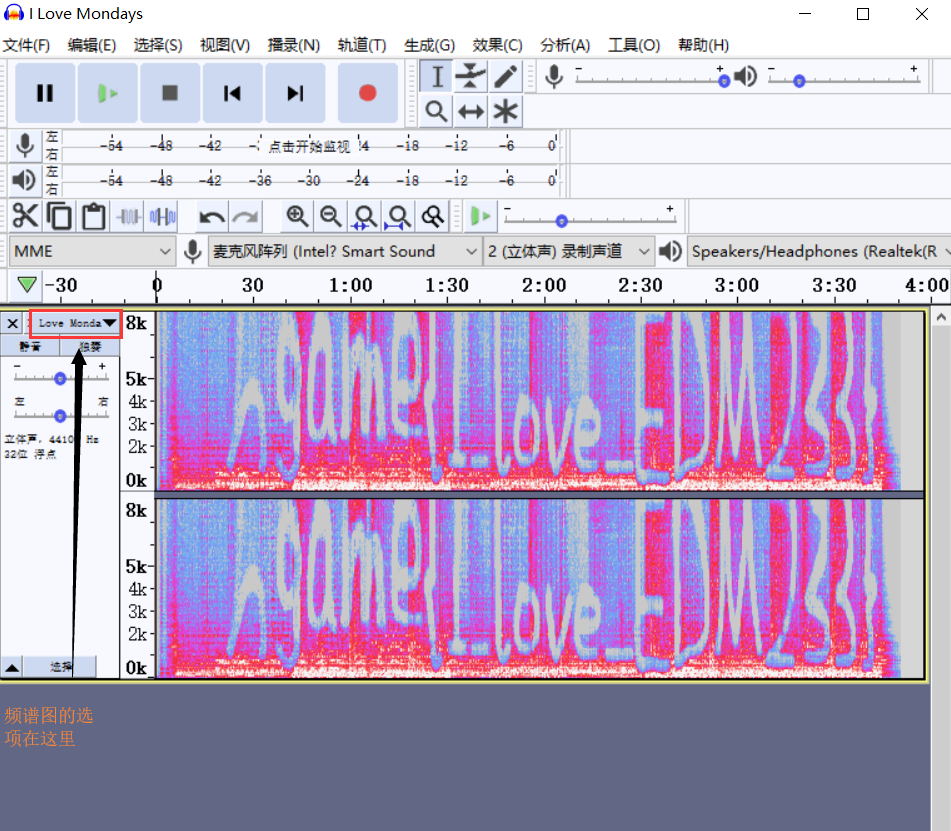The width and height of the screenshot is (951, 831).
Task: Open the 选择(S) menu
Action: (158, 45)
